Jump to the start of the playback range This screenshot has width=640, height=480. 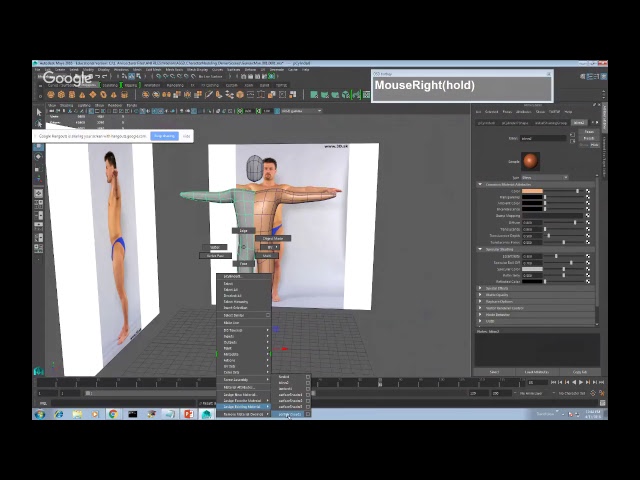point(553,382)
